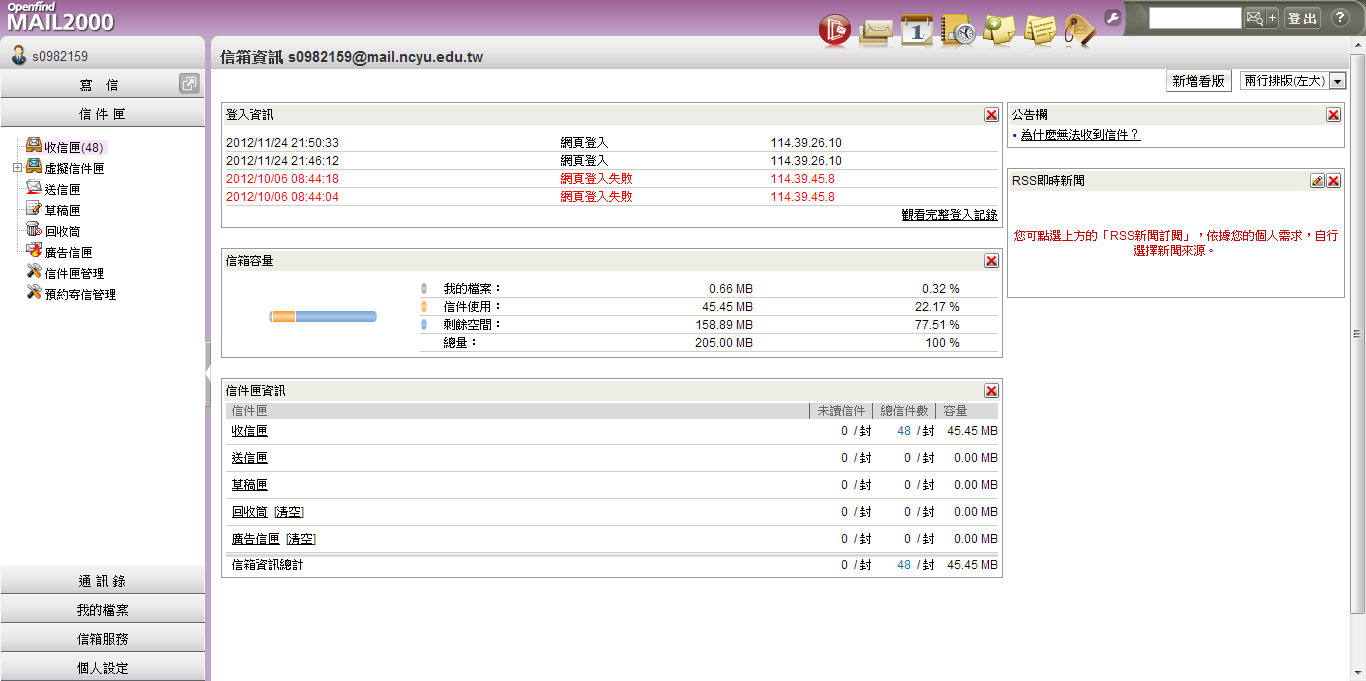This screenshot has height=681, width=1366.
Task: Click the 總信件數 column header
Action: point(904,411)
